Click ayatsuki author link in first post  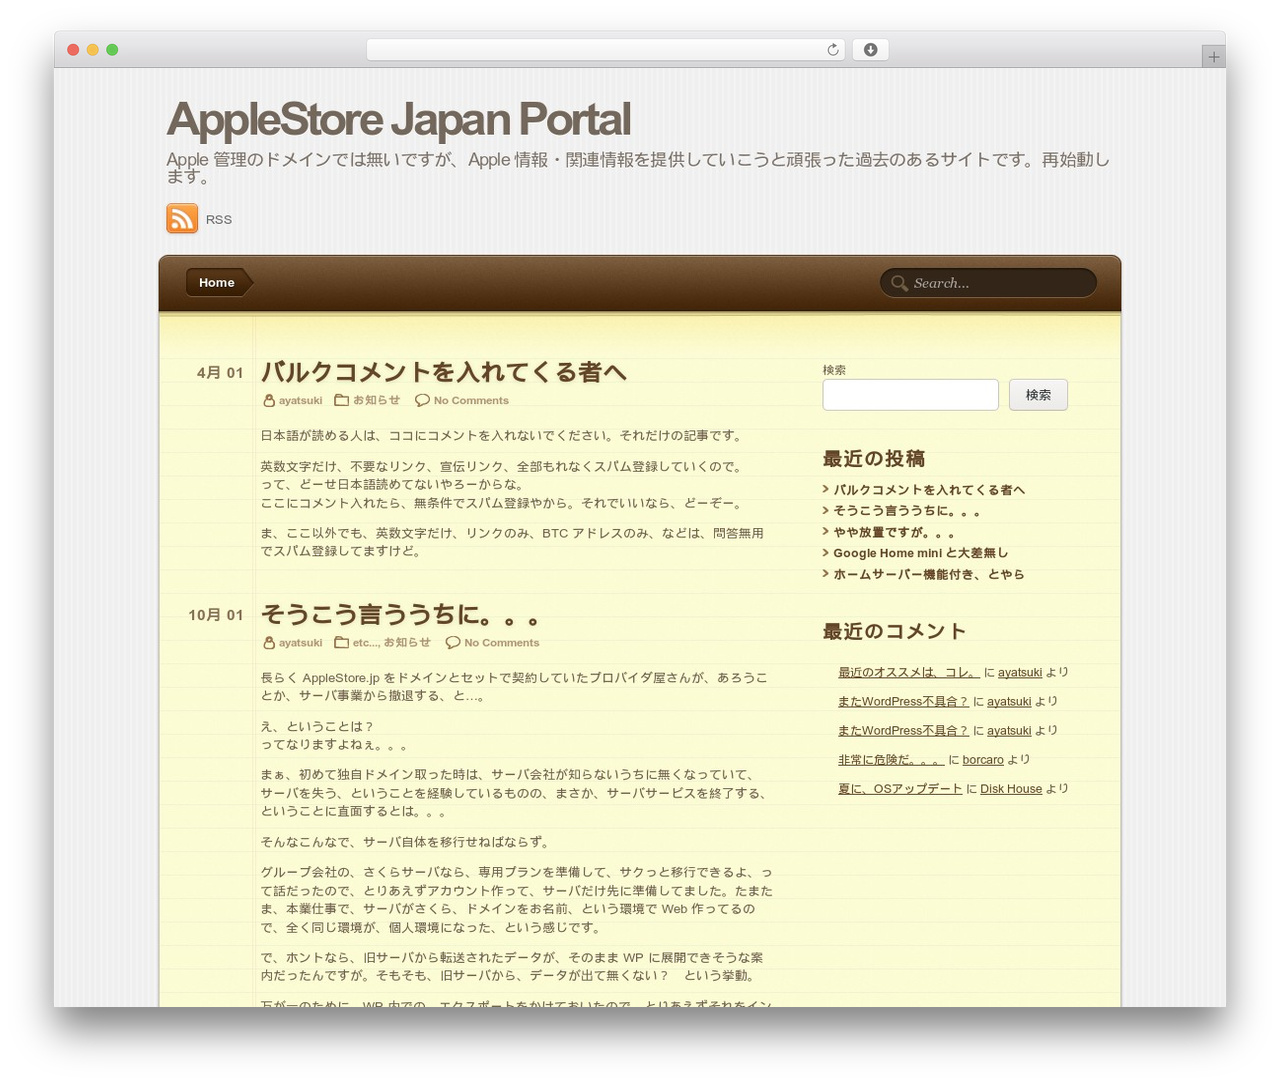tap(300, 401)
